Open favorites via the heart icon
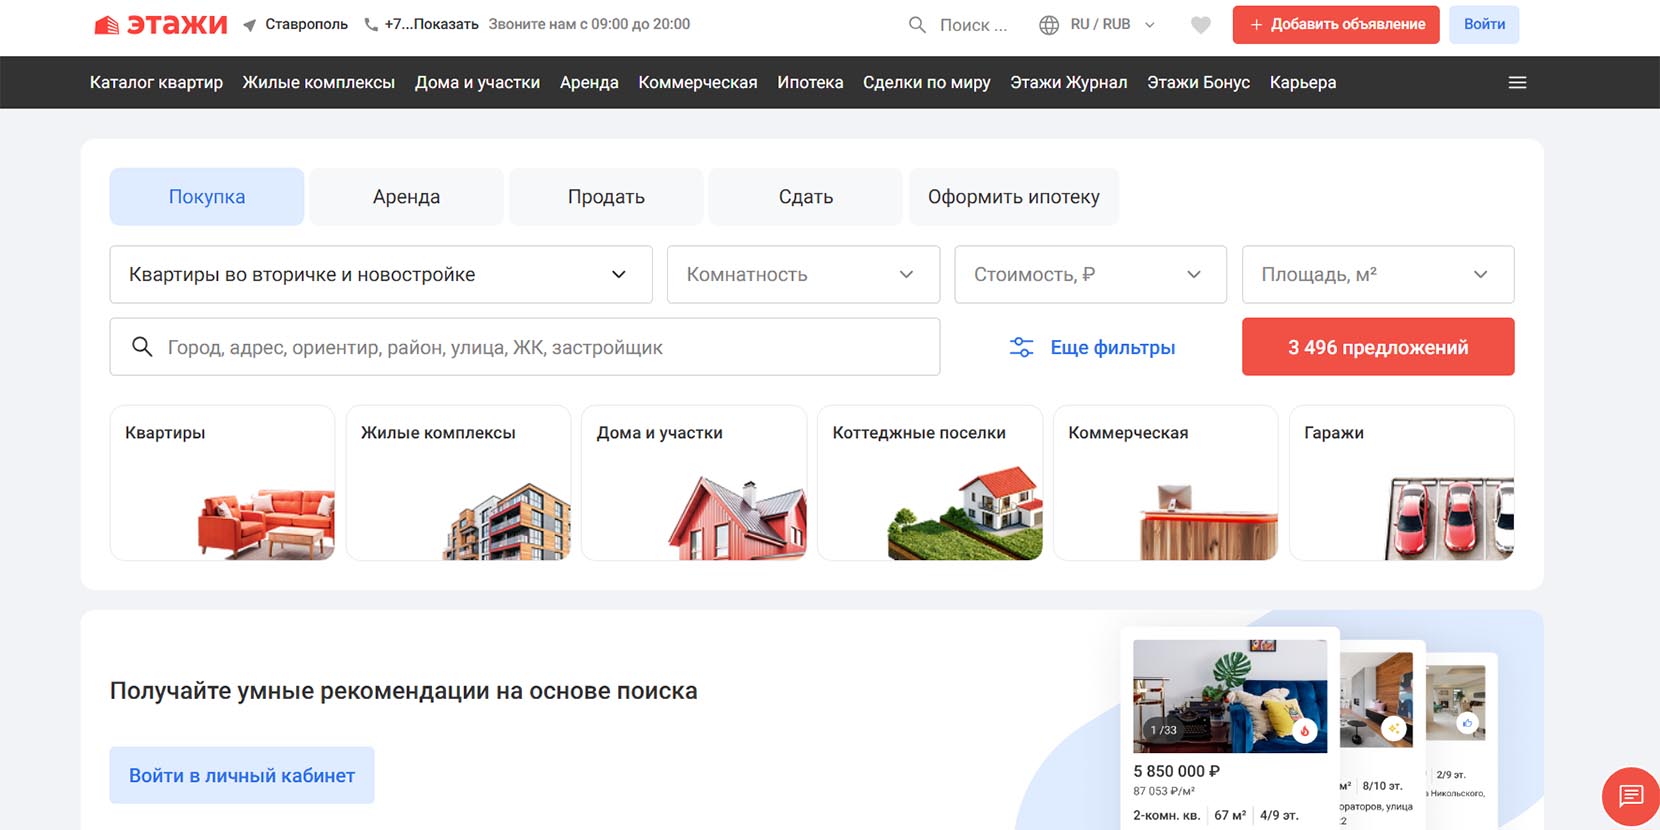This screenshot has height=830, width=1660. (1200, 25)
